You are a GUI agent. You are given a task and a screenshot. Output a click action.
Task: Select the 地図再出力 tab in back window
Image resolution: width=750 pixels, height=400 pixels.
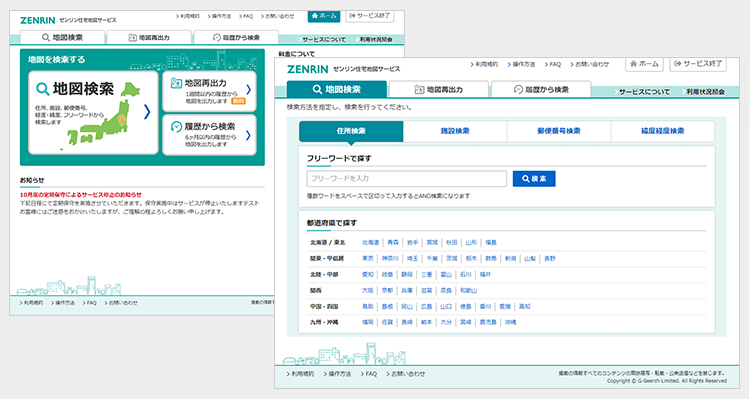(x=149, y=37)
